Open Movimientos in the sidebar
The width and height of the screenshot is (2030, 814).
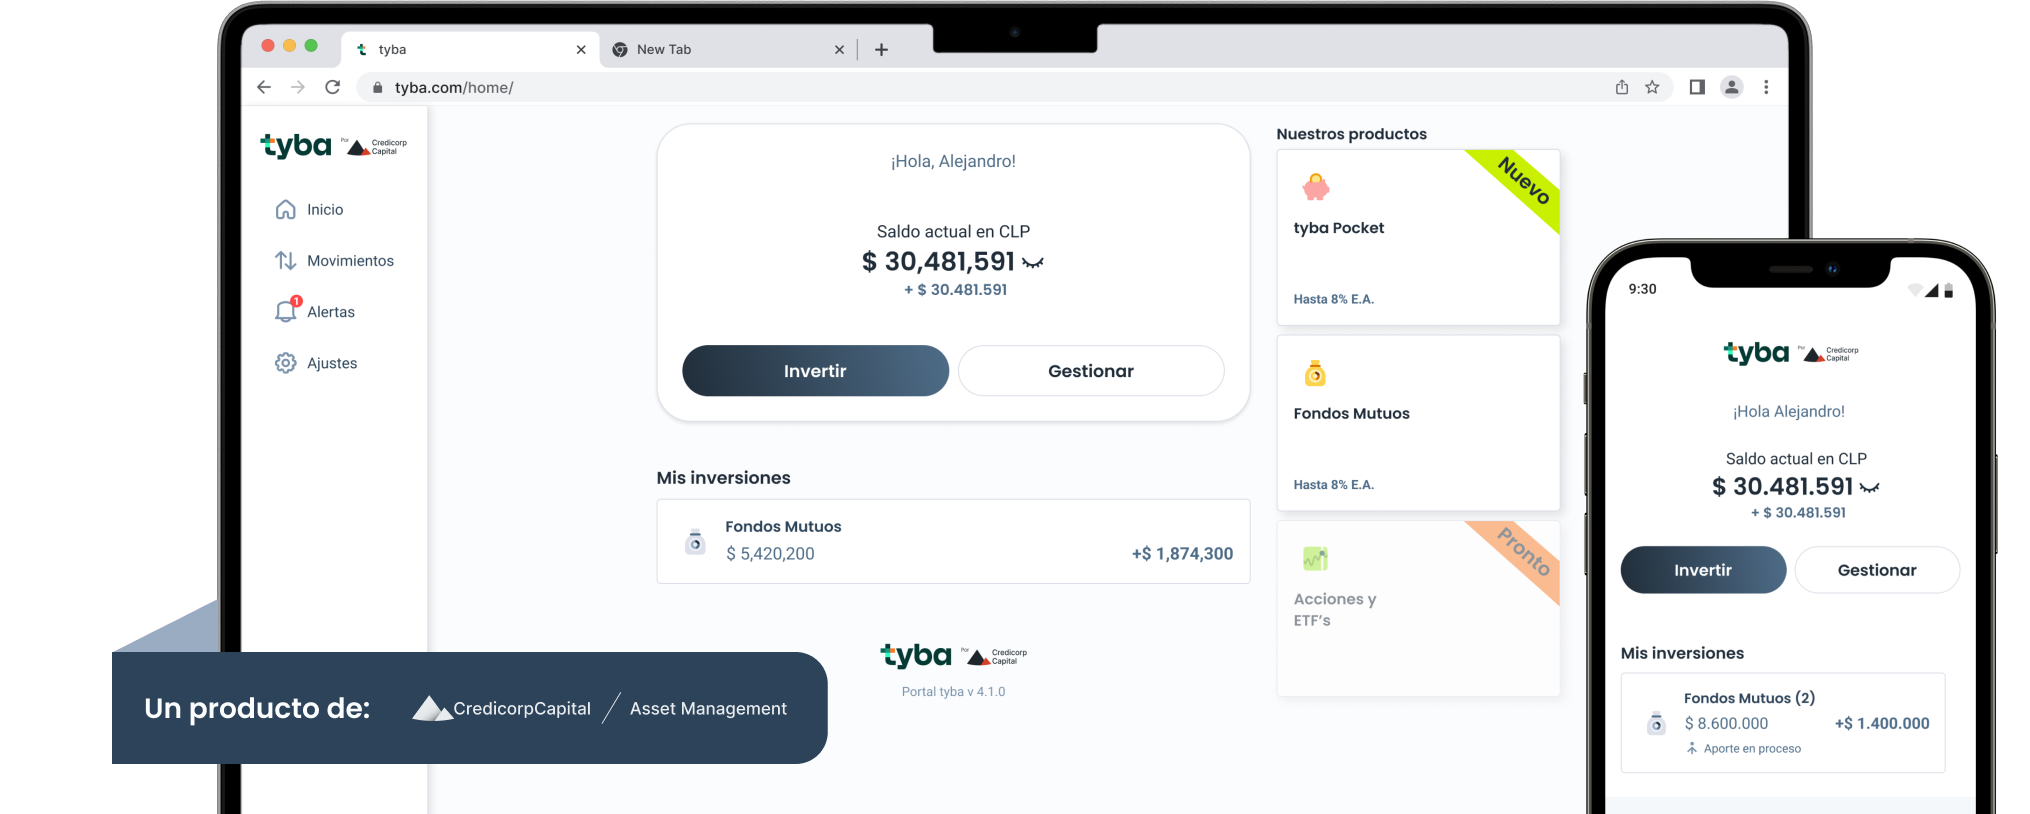click(x=334, y=260)
